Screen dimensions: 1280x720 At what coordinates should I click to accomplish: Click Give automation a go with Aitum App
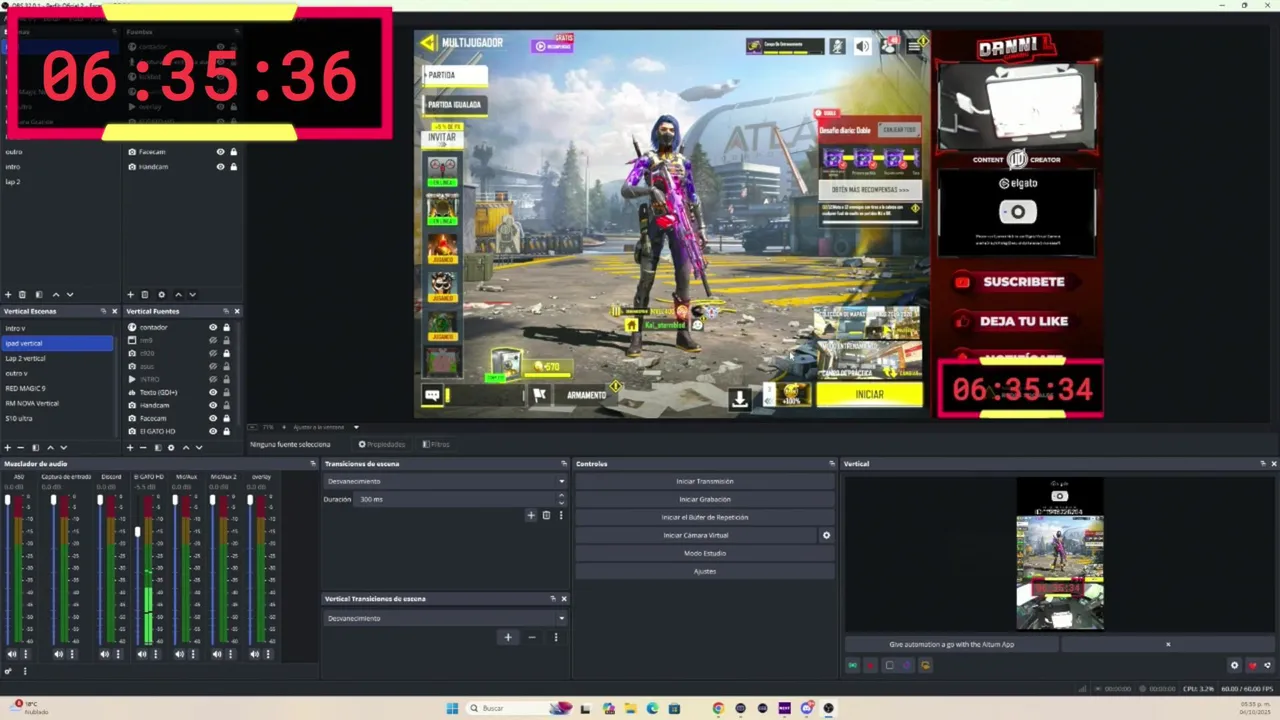coord(951,644)
